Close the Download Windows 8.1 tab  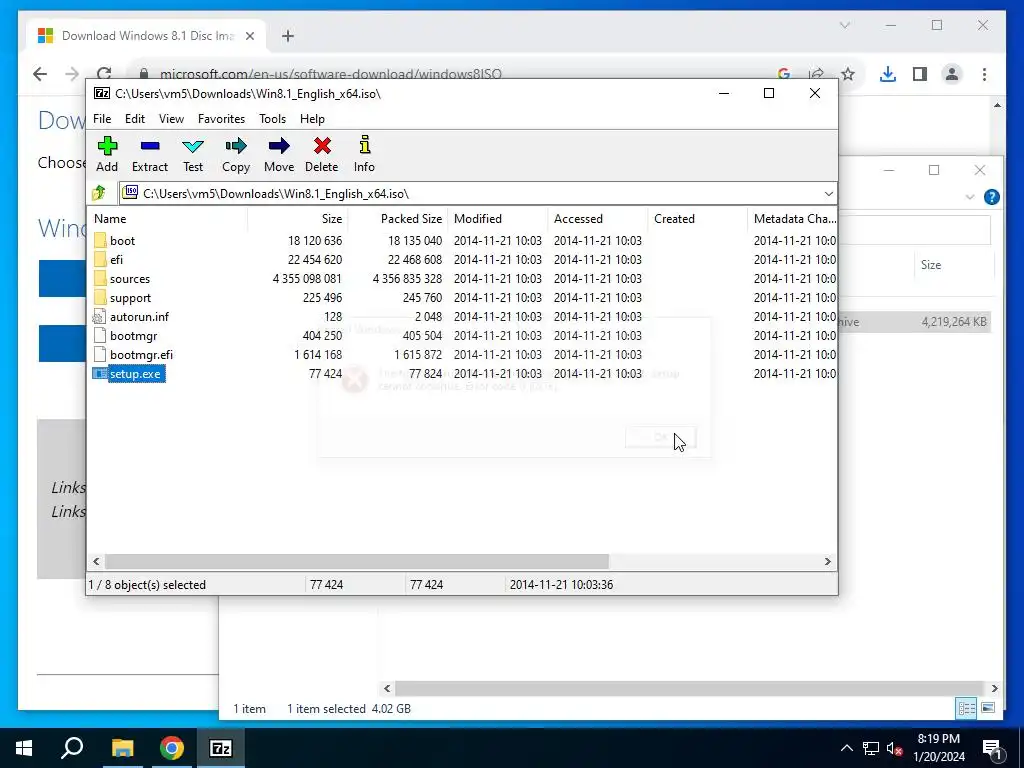[249, 36]
